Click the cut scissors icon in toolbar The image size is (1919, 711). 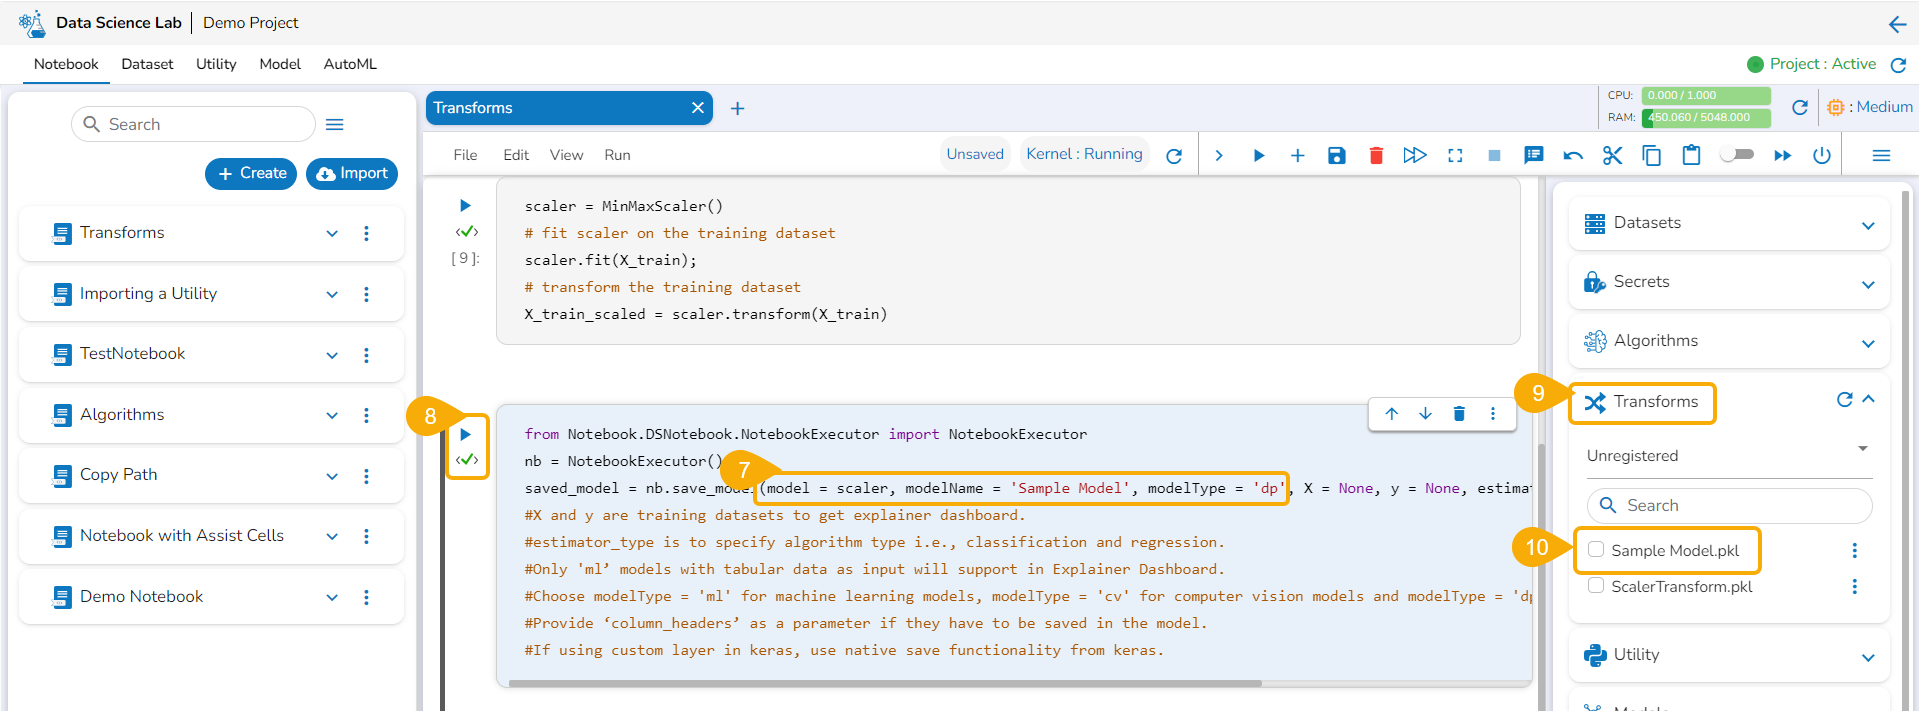pos(1612,155)
